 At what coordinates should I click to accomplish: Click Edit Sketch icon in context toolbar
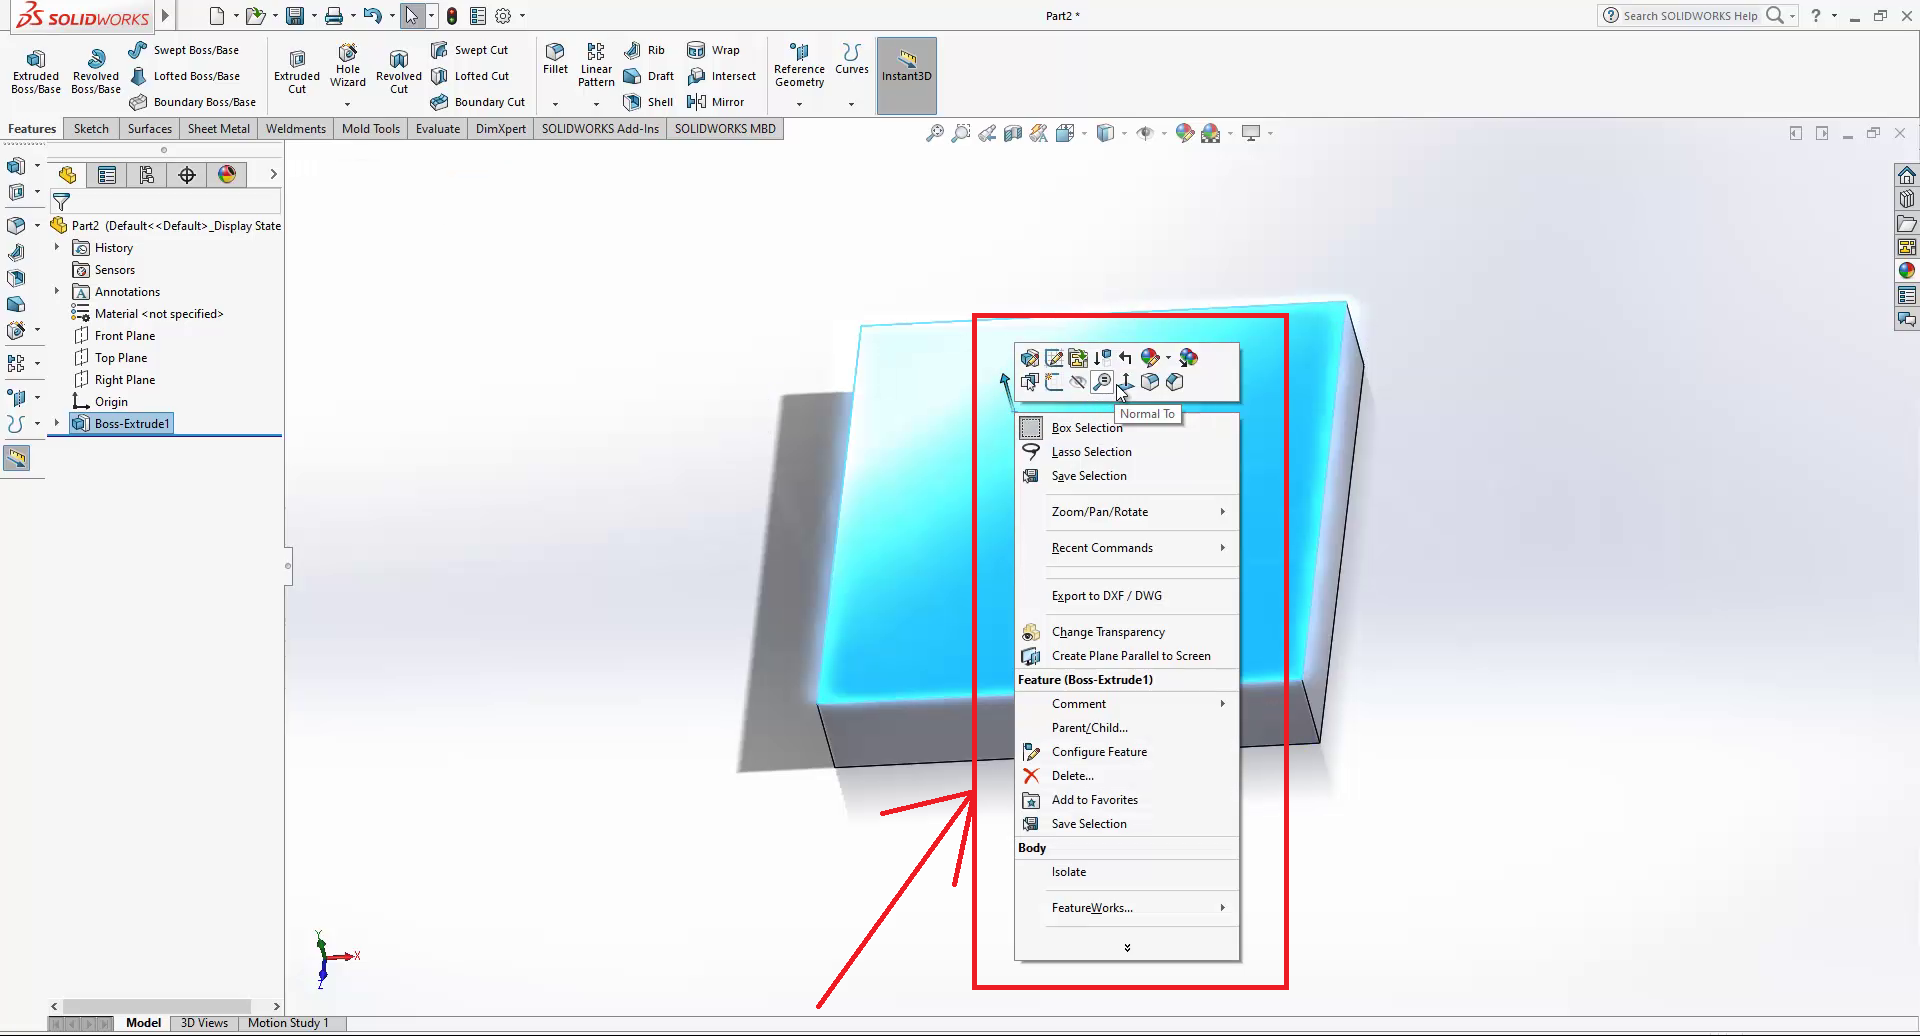(x=1054, y=358)
